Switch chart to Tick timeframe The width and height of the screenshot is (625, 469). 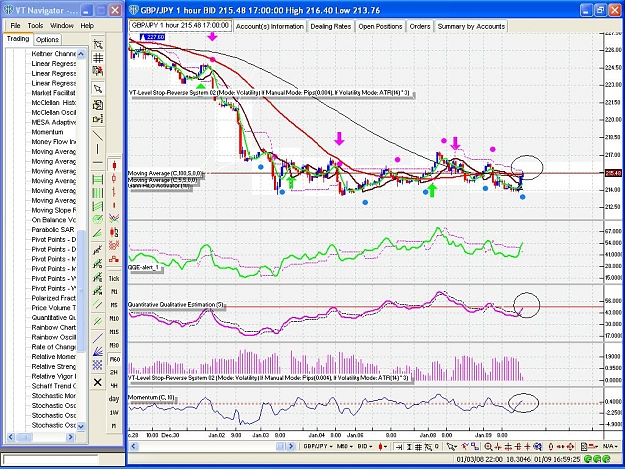tap(114, 278)
